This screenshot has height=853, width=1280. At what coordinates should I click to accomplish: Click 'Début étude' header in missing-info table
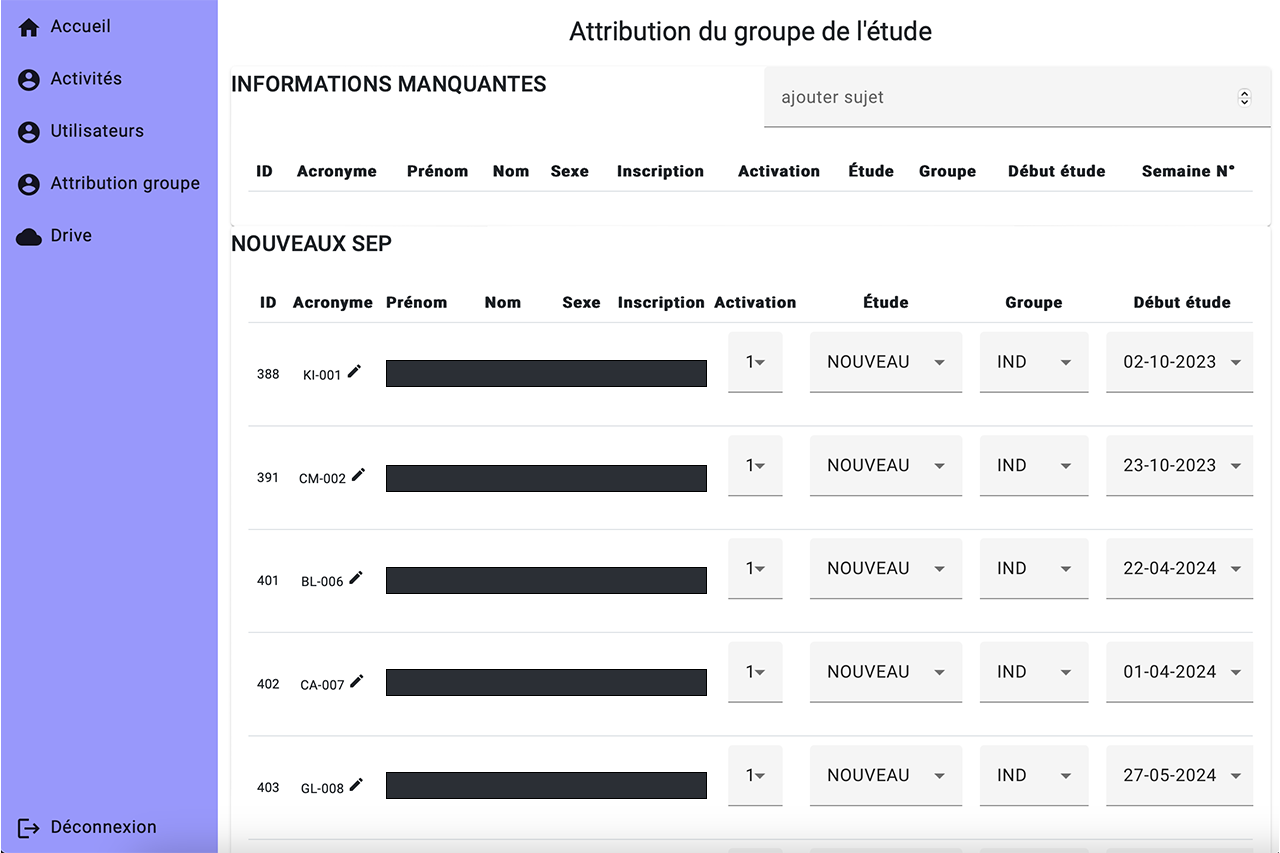click(x=1057, y=171)
